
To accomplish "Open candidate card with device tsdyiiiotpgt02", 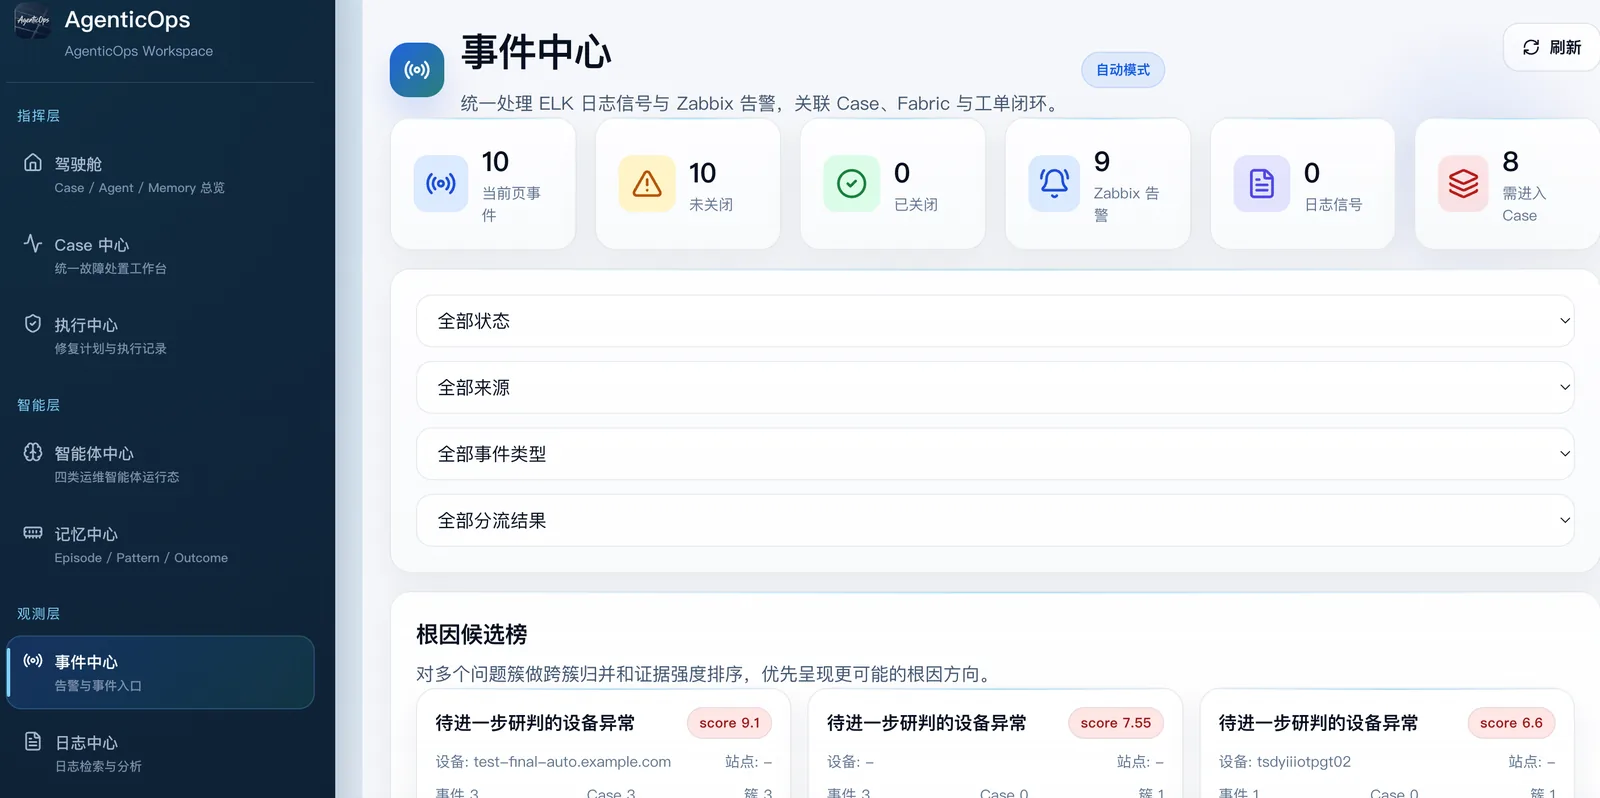I will [1387, 744].
